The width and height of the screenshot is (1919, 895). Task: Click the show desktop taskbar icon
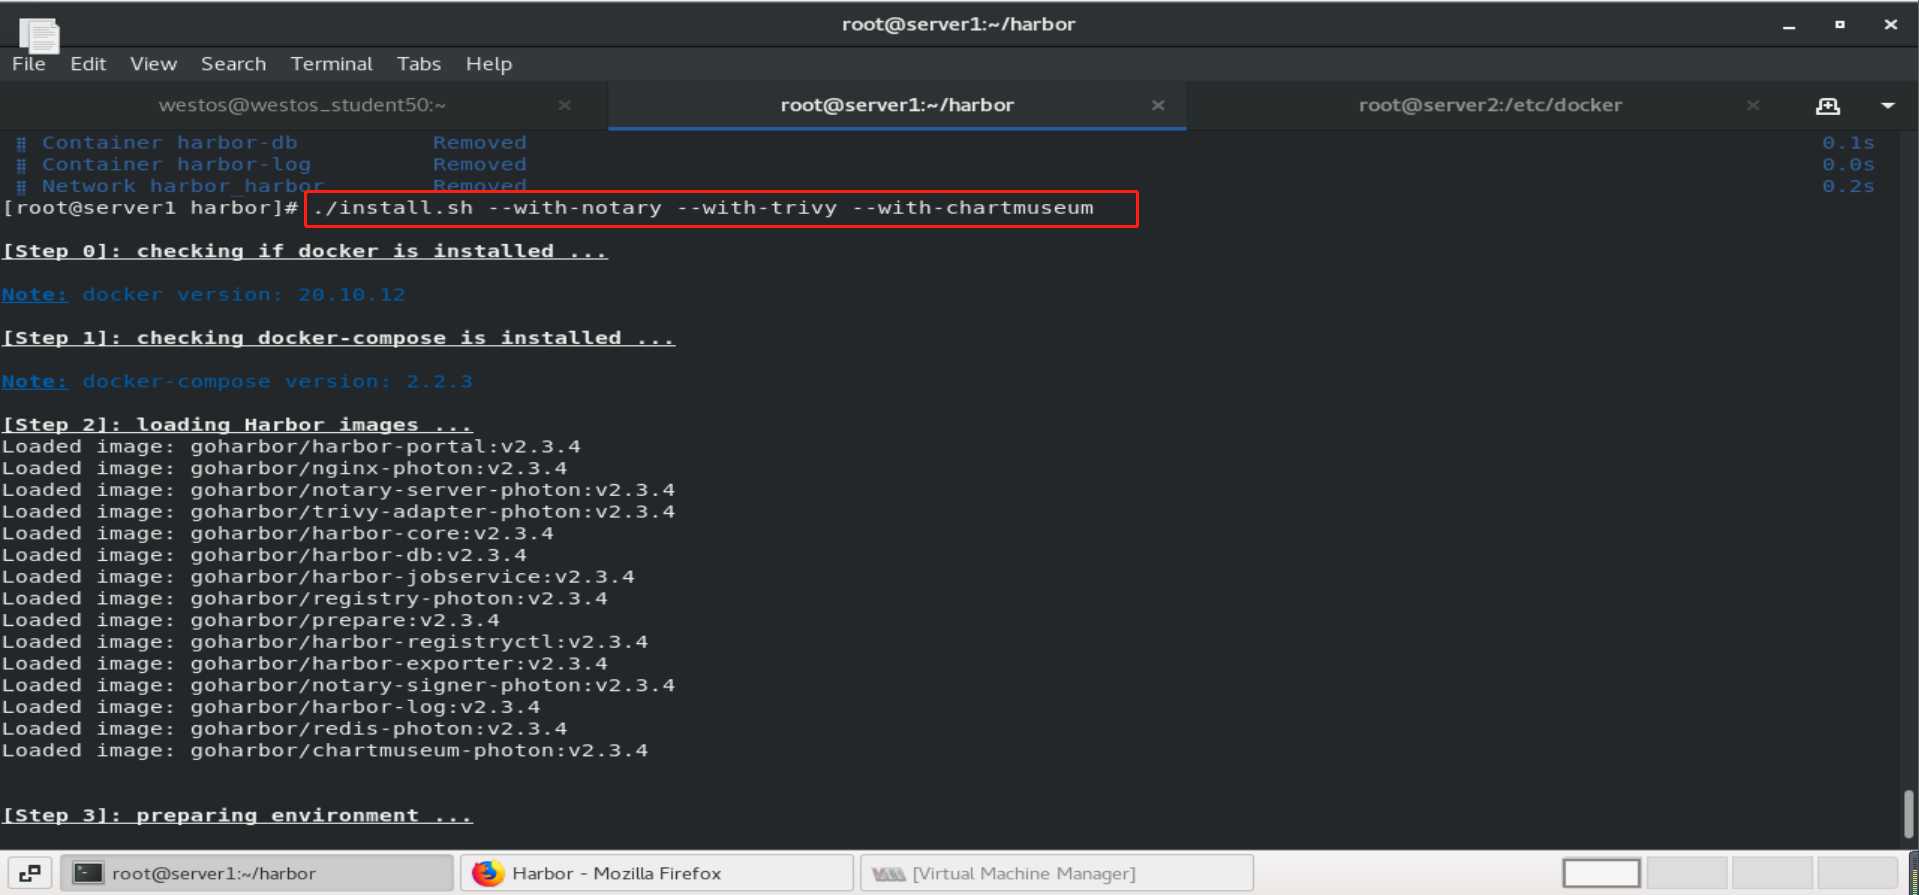coord(29,873)
